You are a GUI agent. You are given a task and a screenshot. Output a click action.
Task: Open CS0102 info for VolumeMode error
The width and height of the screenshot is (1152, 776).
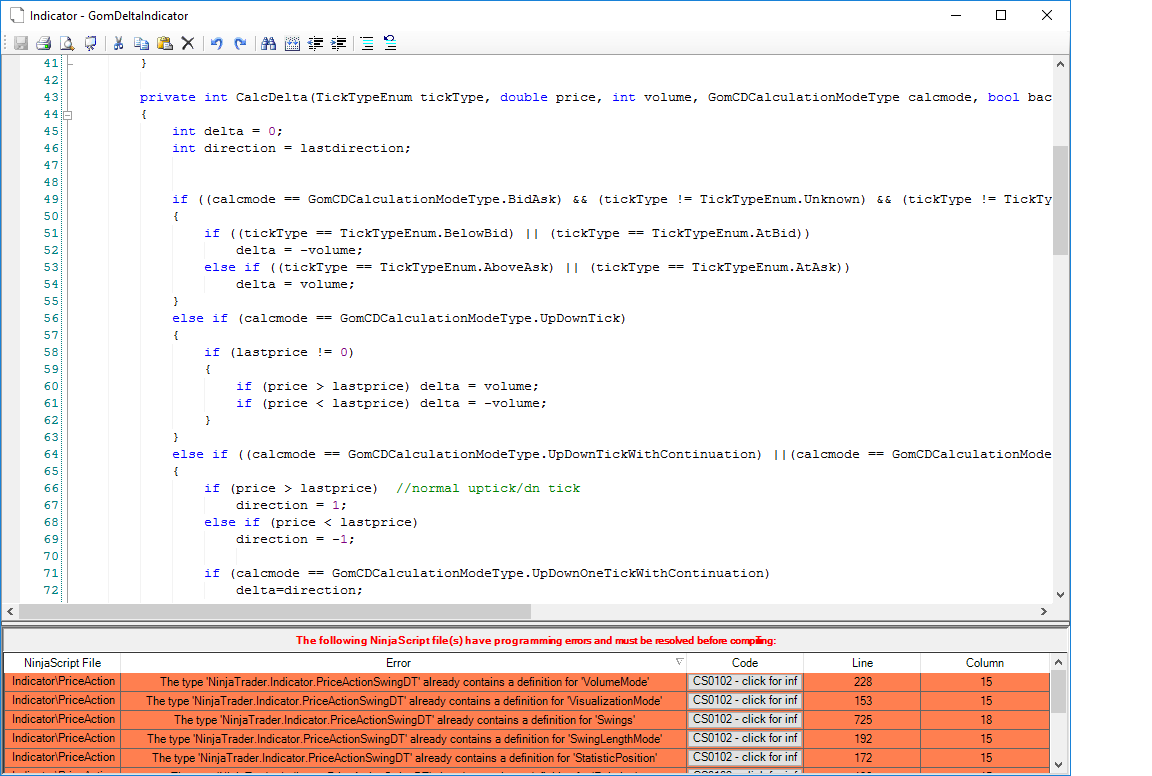tap(744, 681)
